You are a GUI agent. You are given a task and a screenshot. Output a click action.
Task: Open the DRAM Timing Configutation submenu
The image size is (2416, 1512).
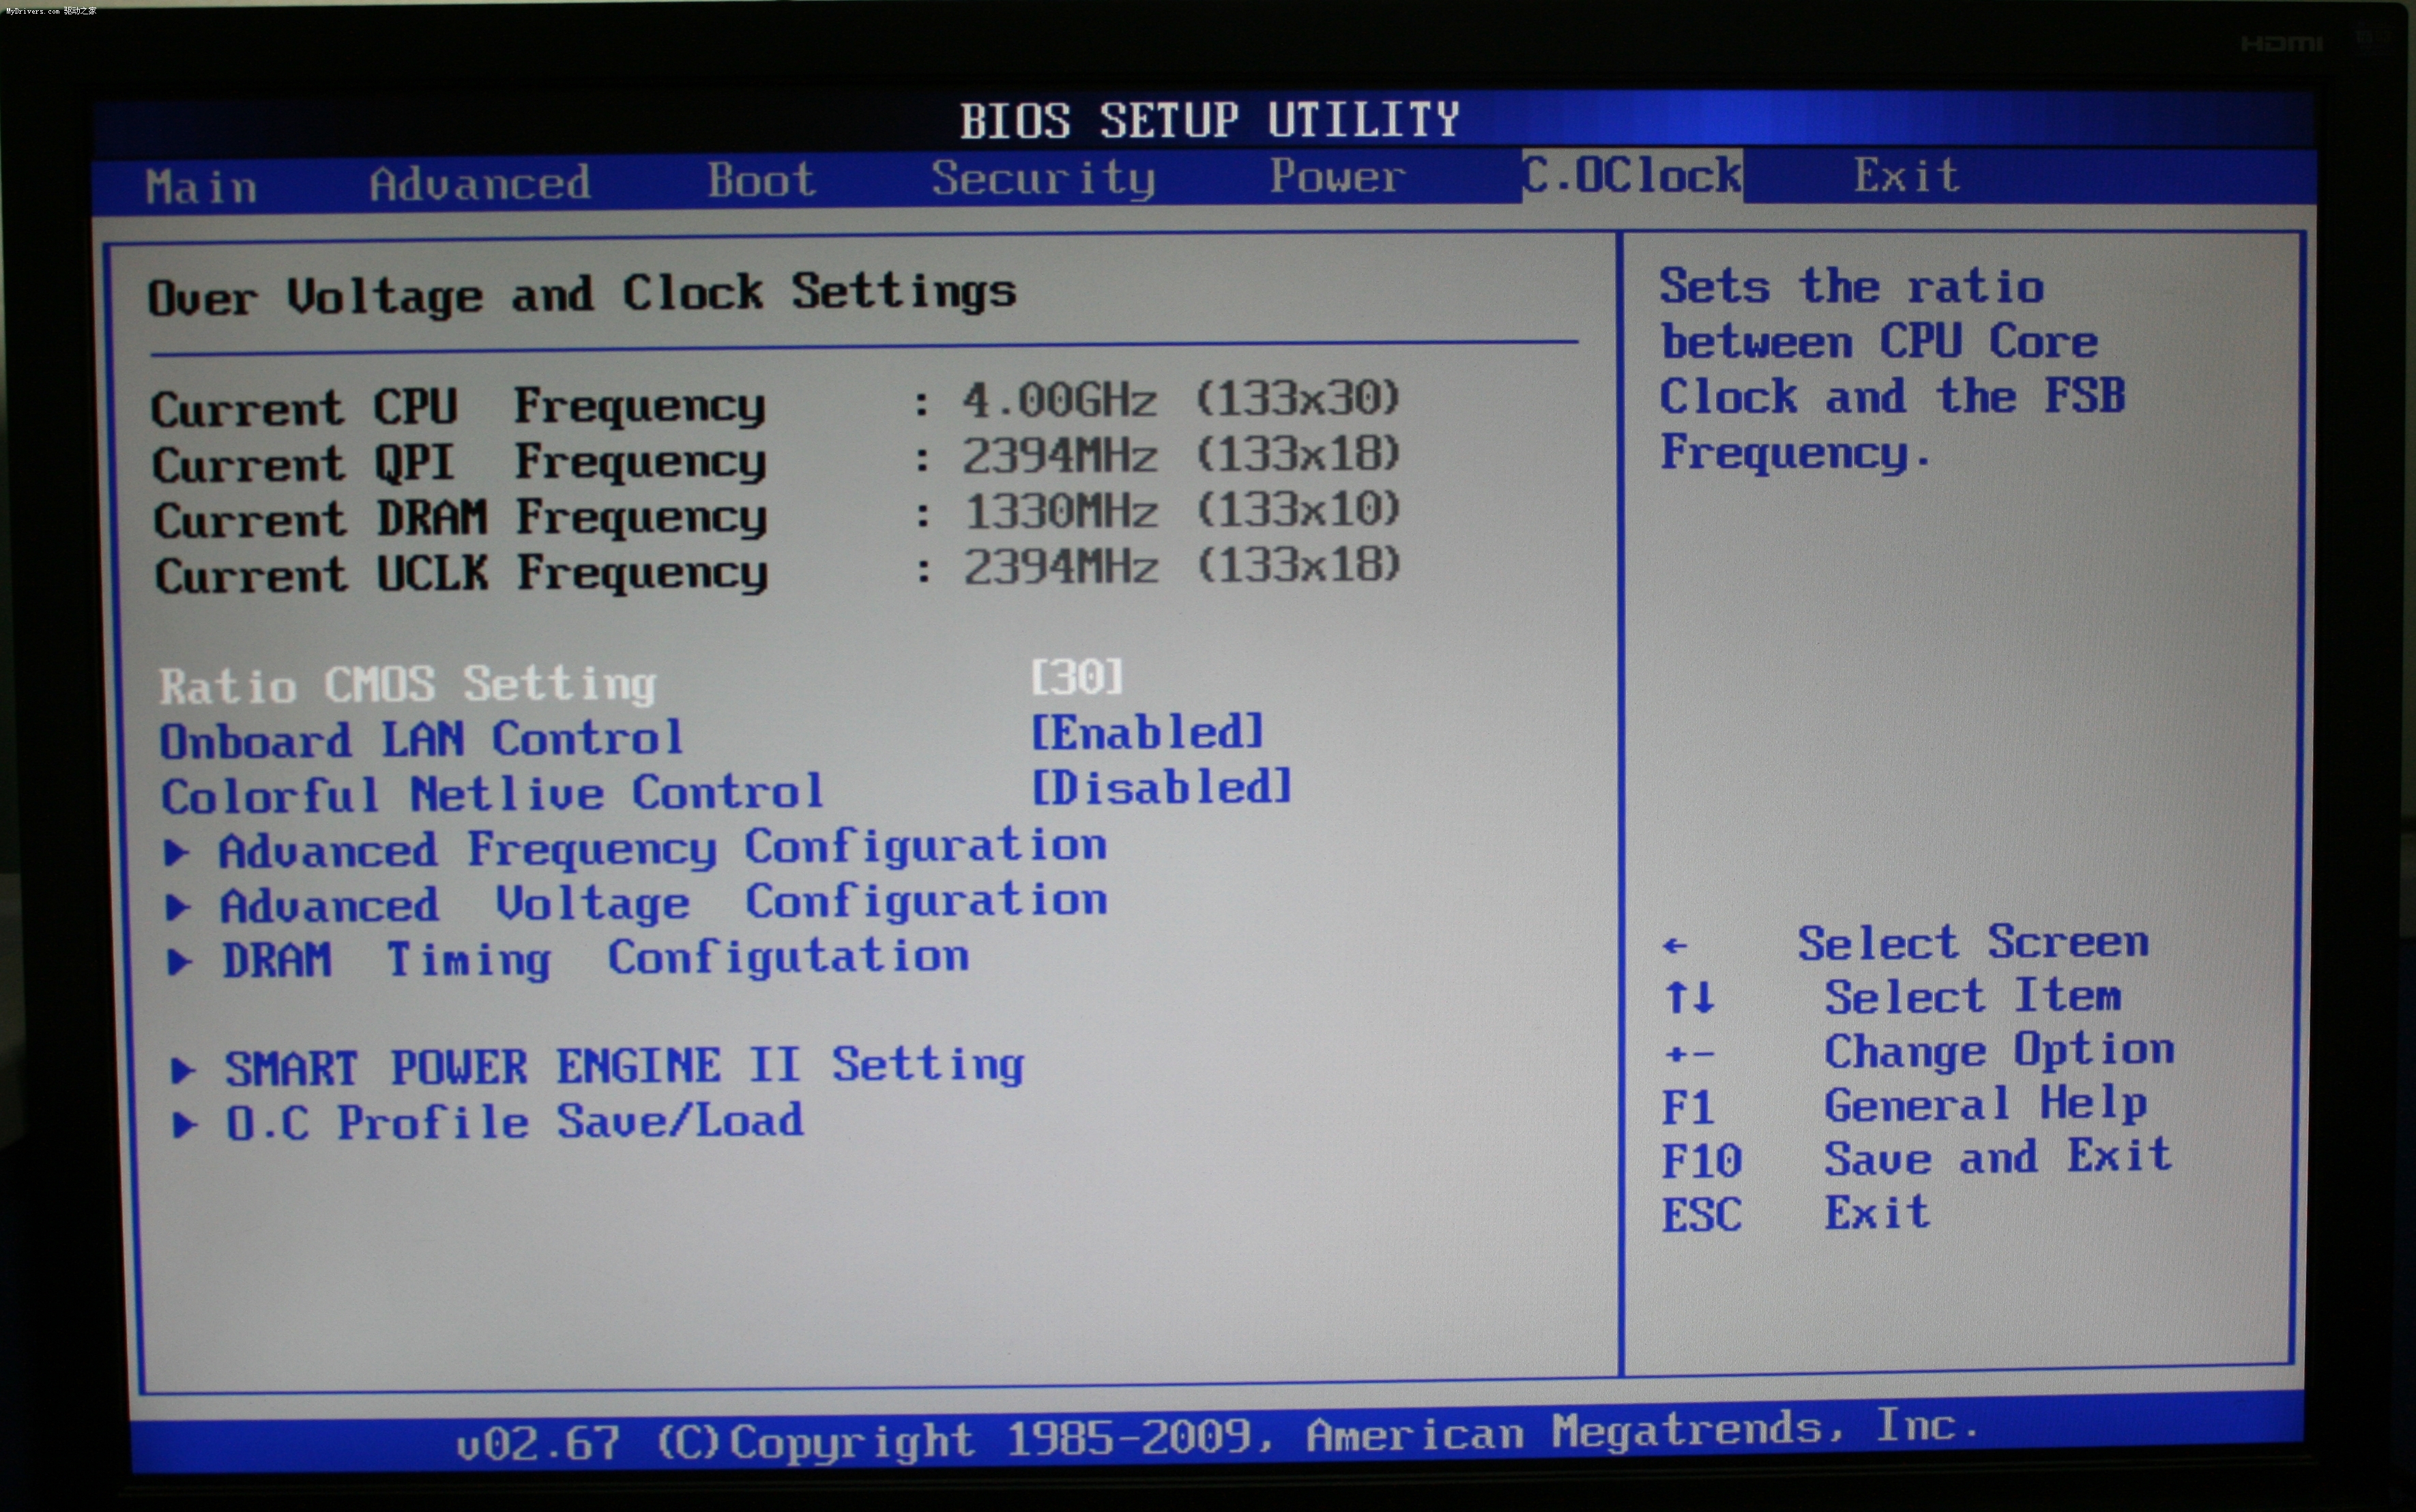click(596, 959)
